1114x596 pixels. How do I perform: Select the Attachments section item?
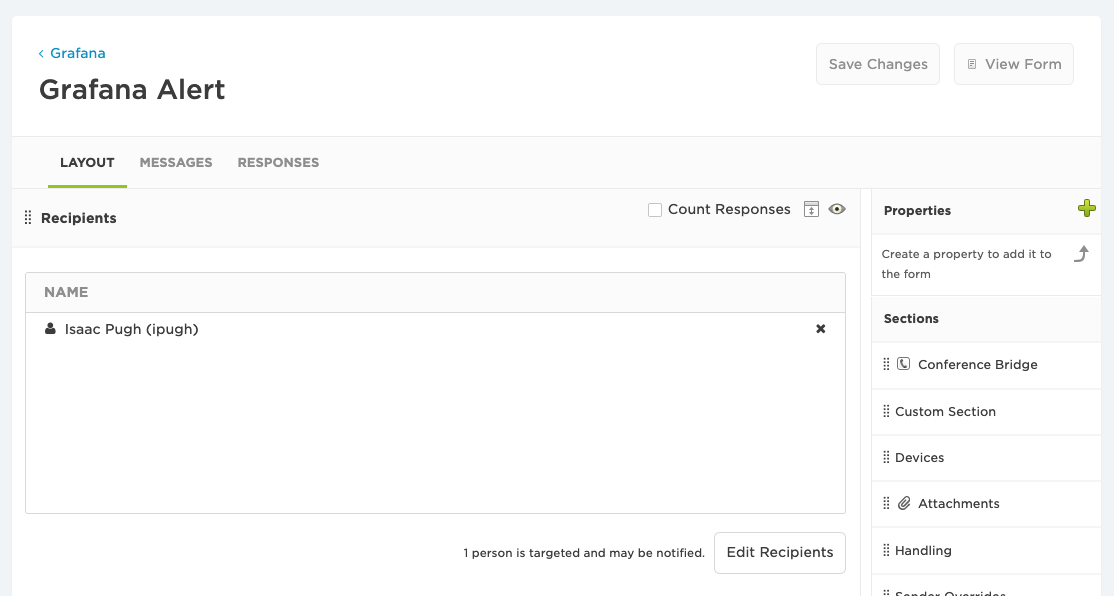click(986, 504)
